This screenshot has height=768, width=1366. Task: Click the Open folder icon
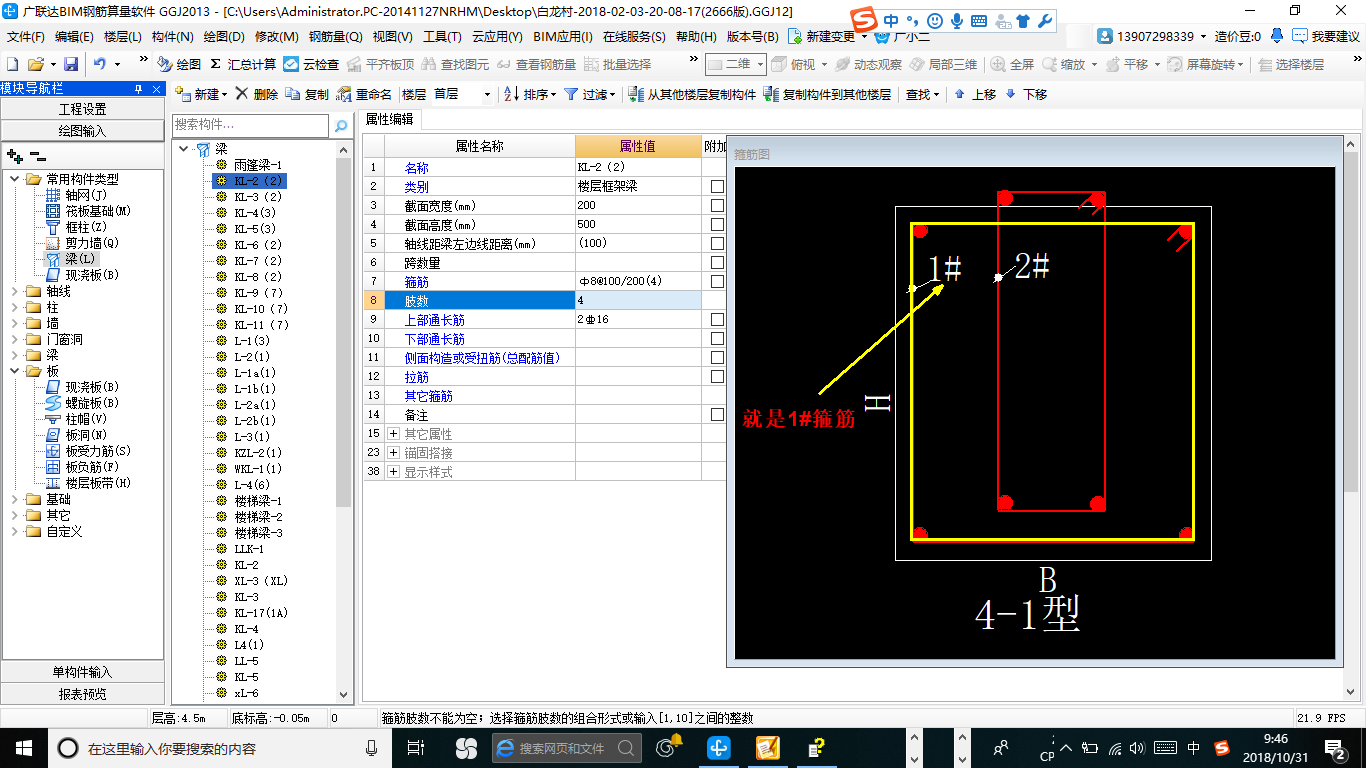(37, 64)
